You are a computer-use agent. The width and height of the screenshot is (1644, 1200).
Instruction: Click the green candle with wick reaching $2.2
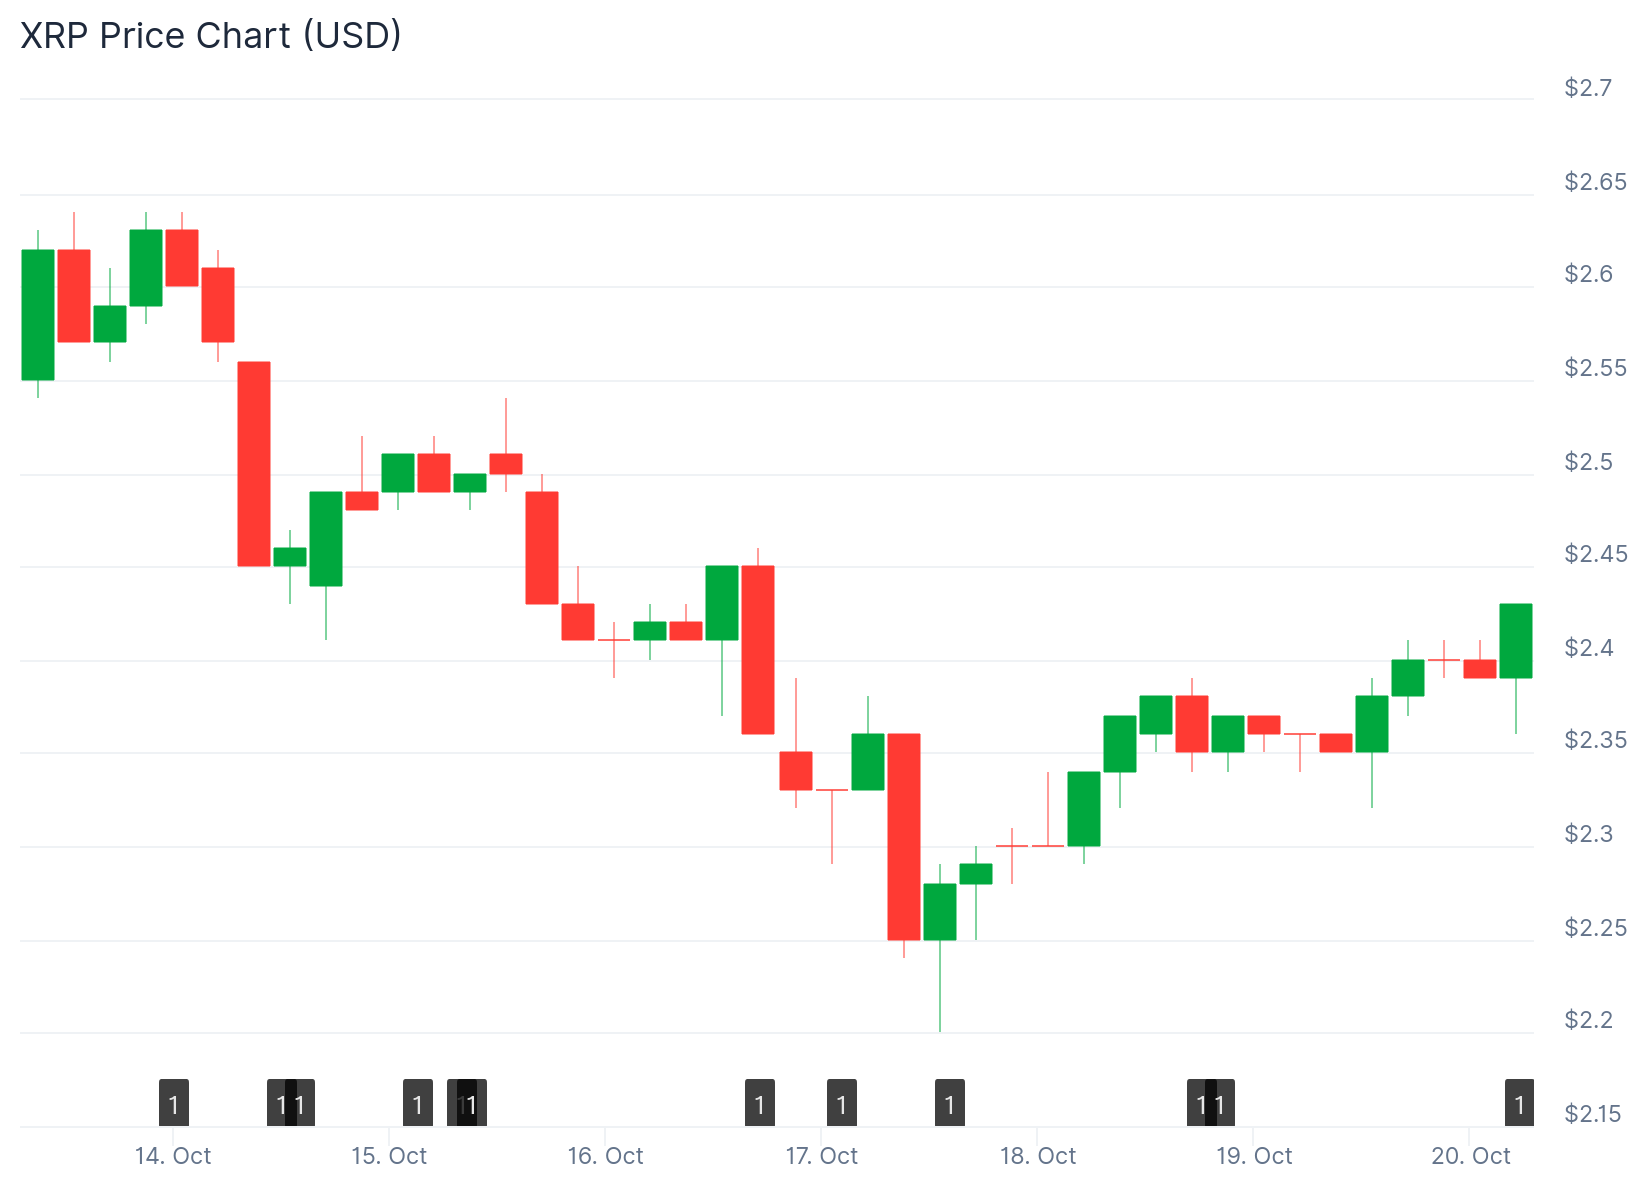pyautogui.click(x=940, y=911)
